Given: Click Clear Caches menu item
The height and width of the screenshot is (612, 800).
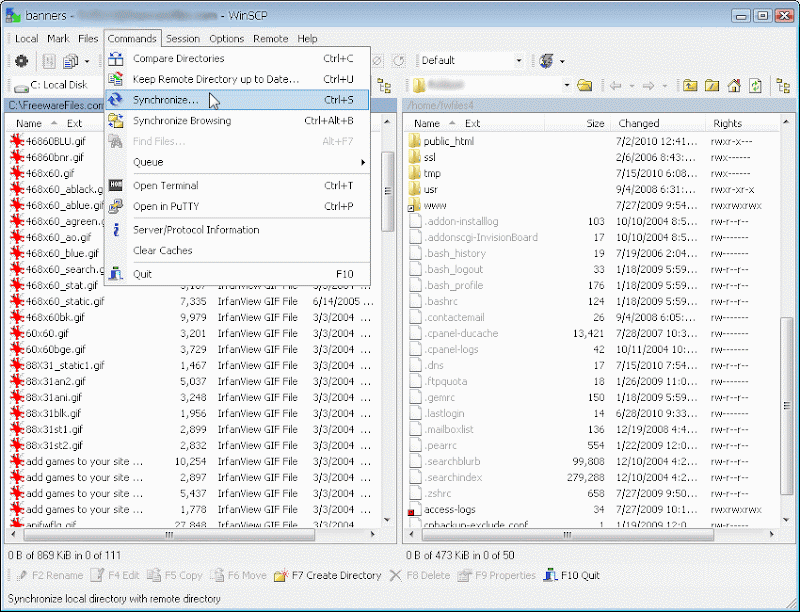Looking at the screenshot, I should [237, 250].
